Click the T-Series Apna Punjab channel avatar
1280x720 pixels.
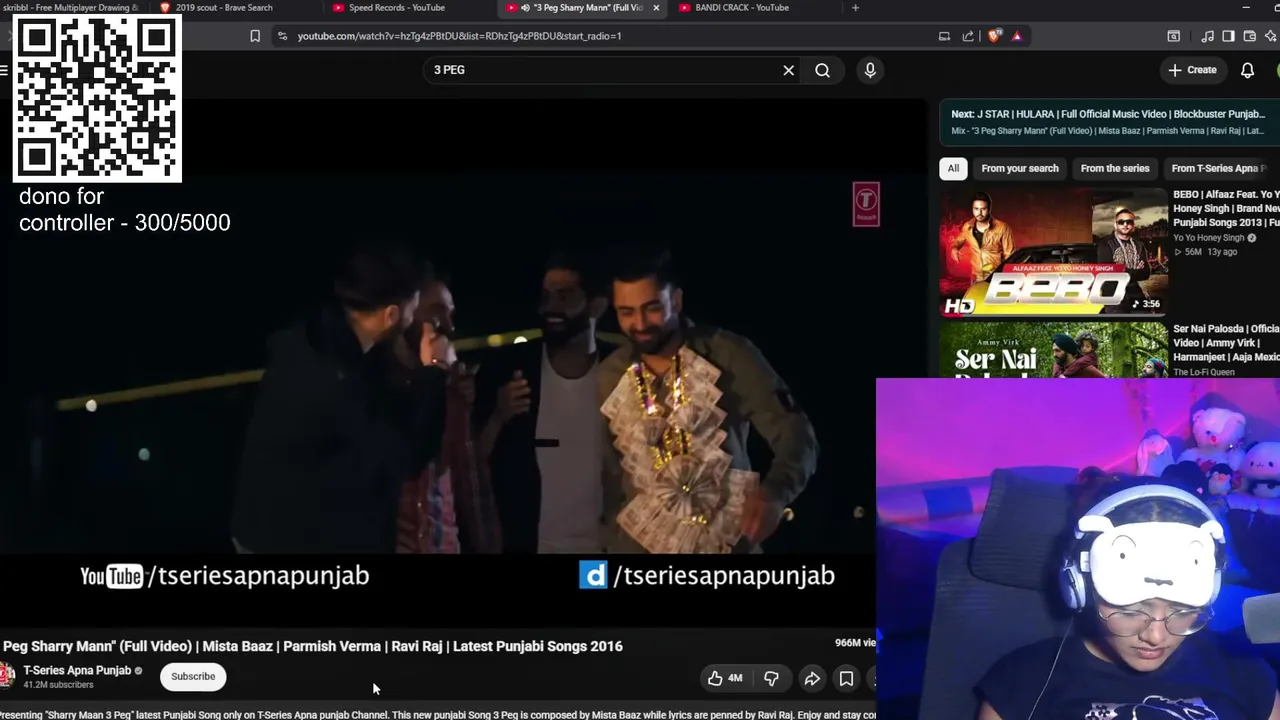pyautogui.click(x=7, y=676)
